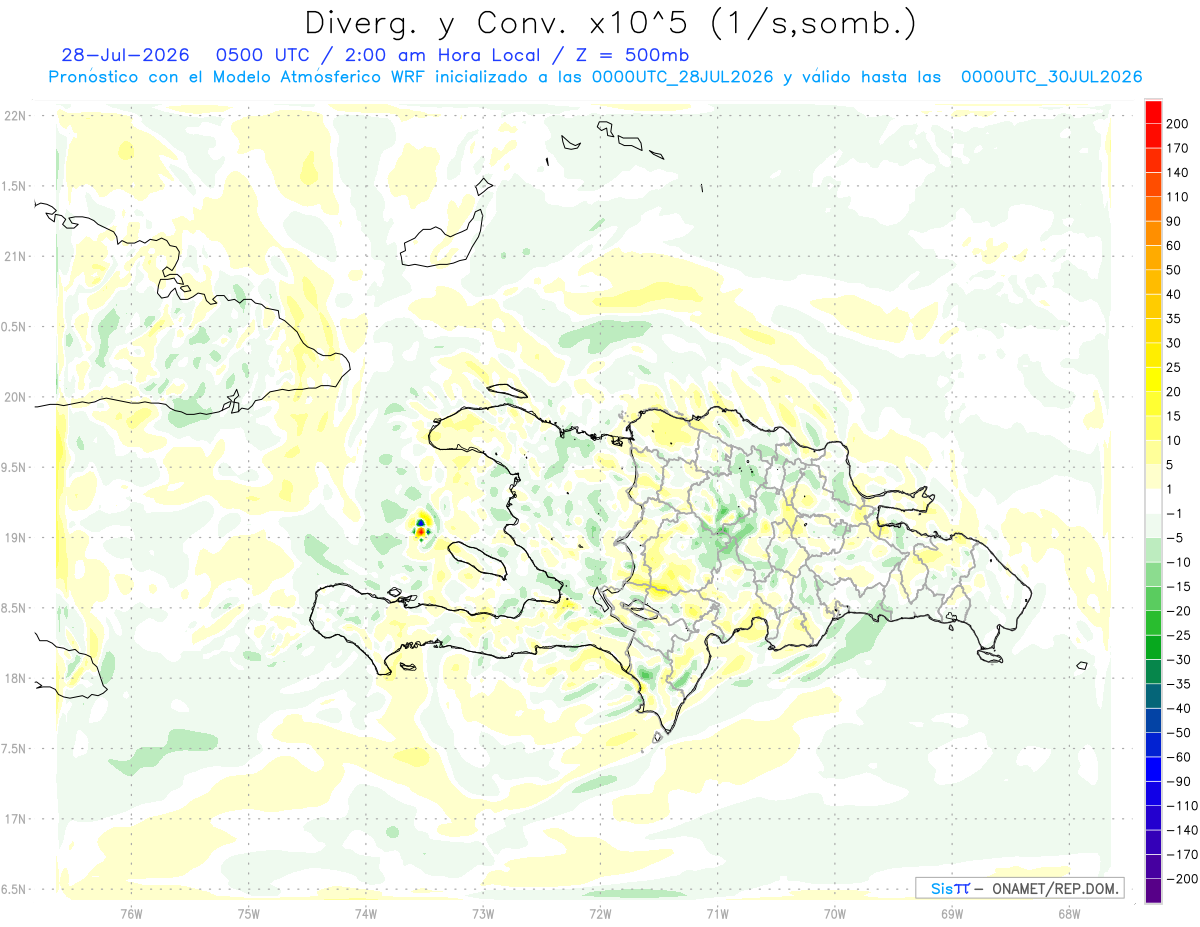Click the positive "25" color bar value
Screen dimensions: 1200x927
1174,367
